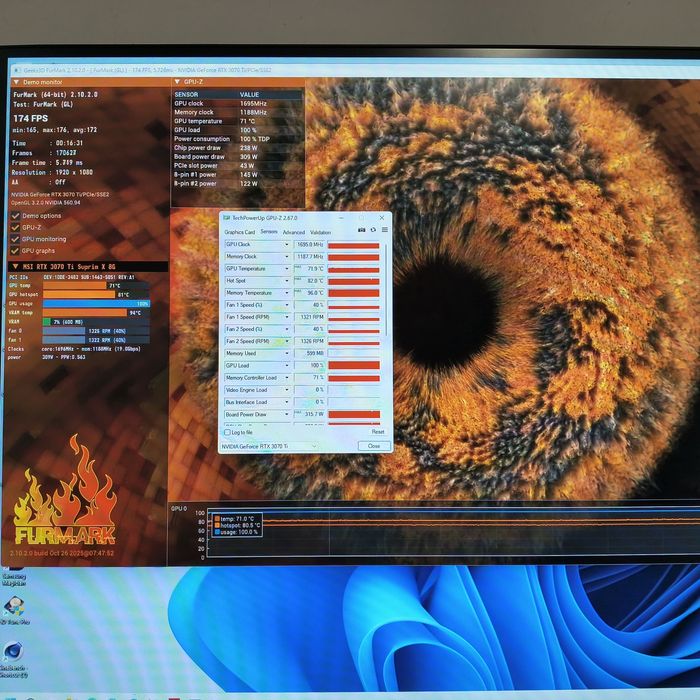Click the "Board power draw" overlay row
This screenshot has height=700, width=700.
pyautogui.click(x=238, y=157)
